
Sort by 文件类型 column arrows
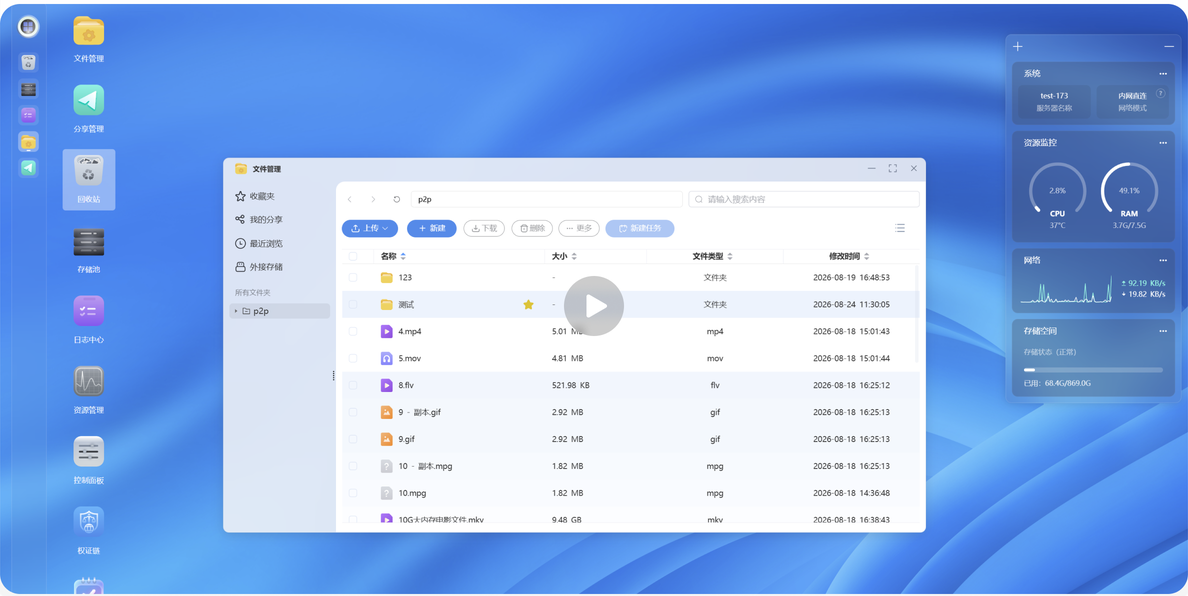click(730, 256)
